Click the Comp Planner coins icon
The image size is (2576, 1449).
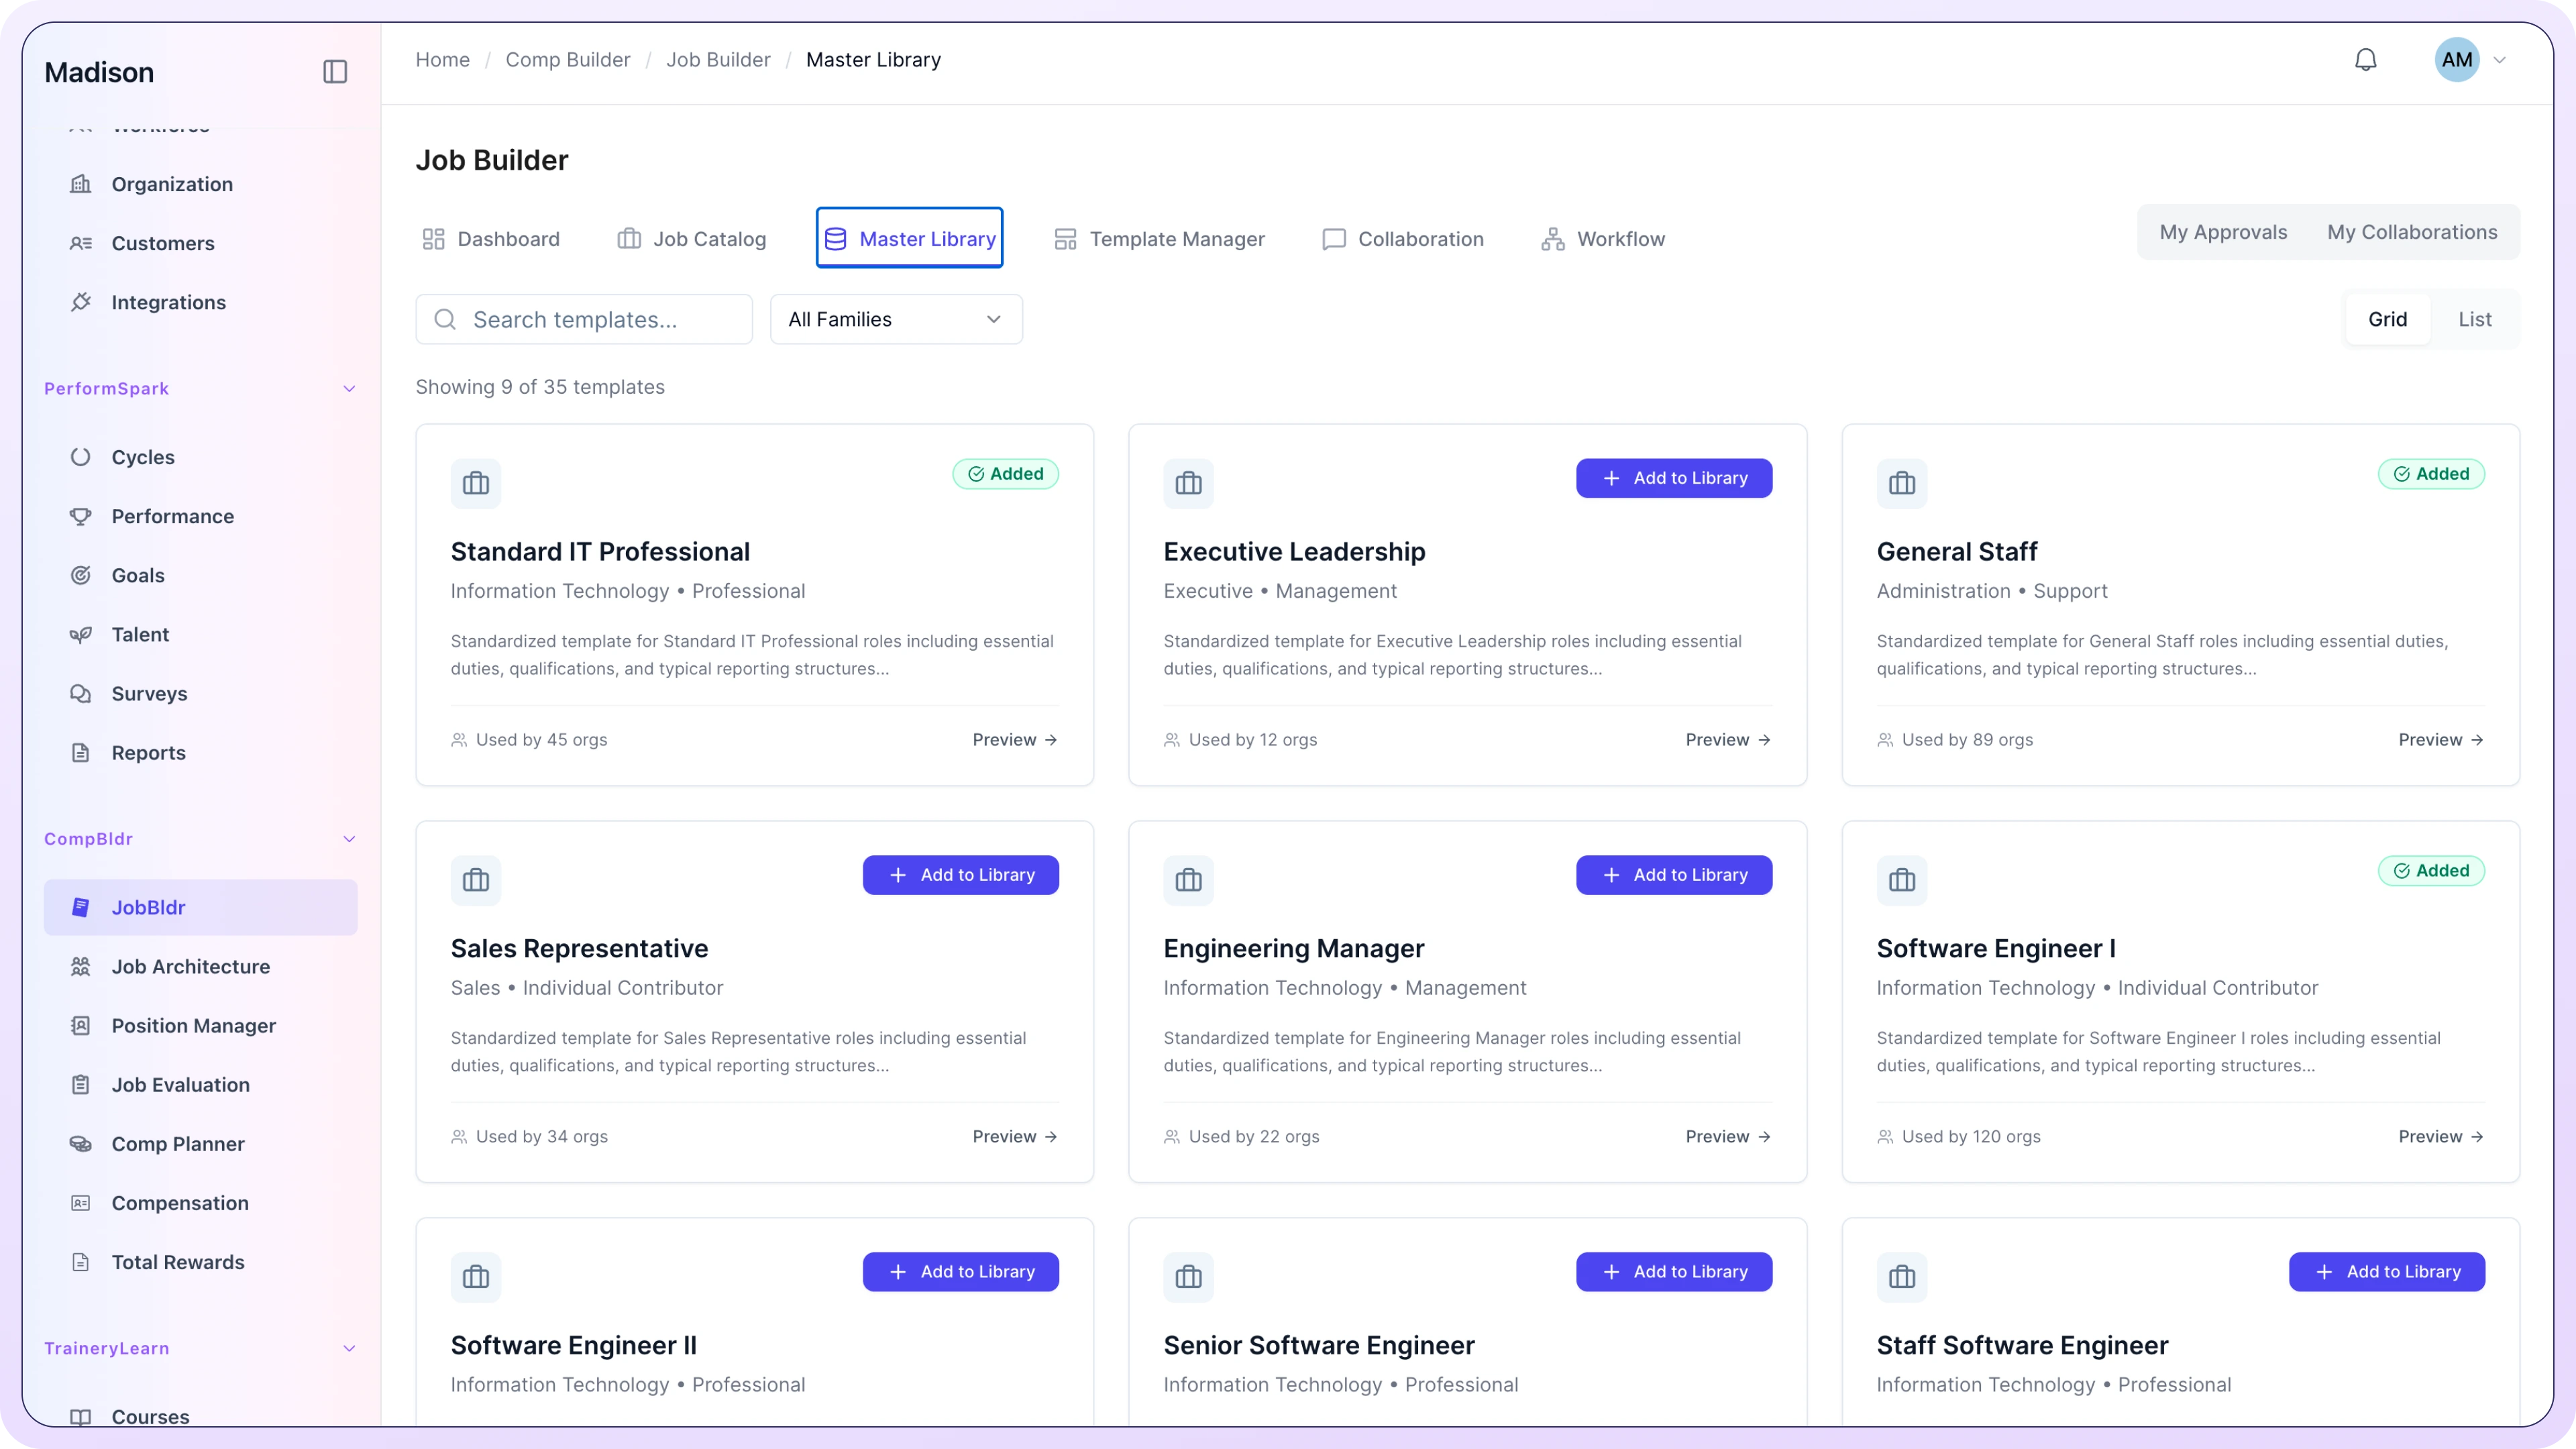pos(81,1144)
